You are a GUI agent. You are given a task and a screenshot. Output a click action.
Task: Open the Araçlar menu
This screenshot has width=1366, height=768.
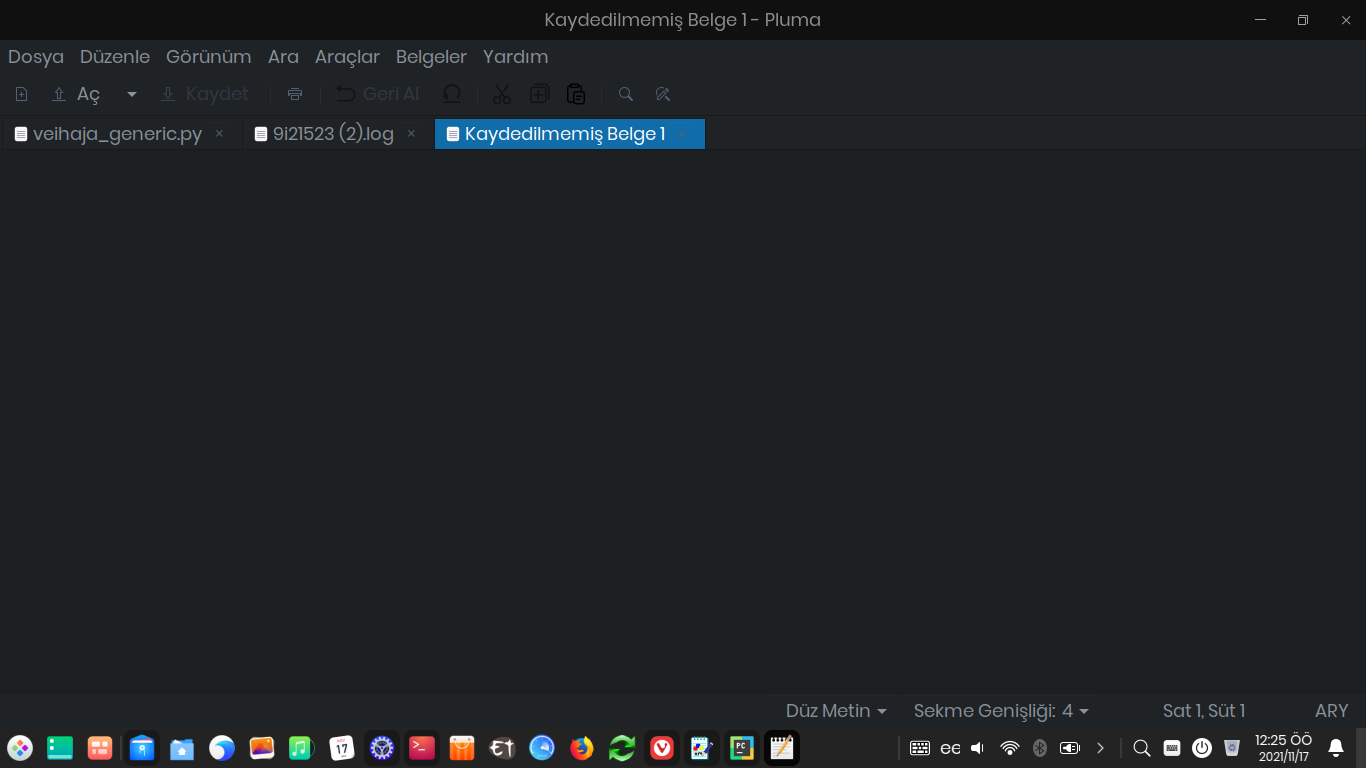pyautogui.click(x=347, y=57)
